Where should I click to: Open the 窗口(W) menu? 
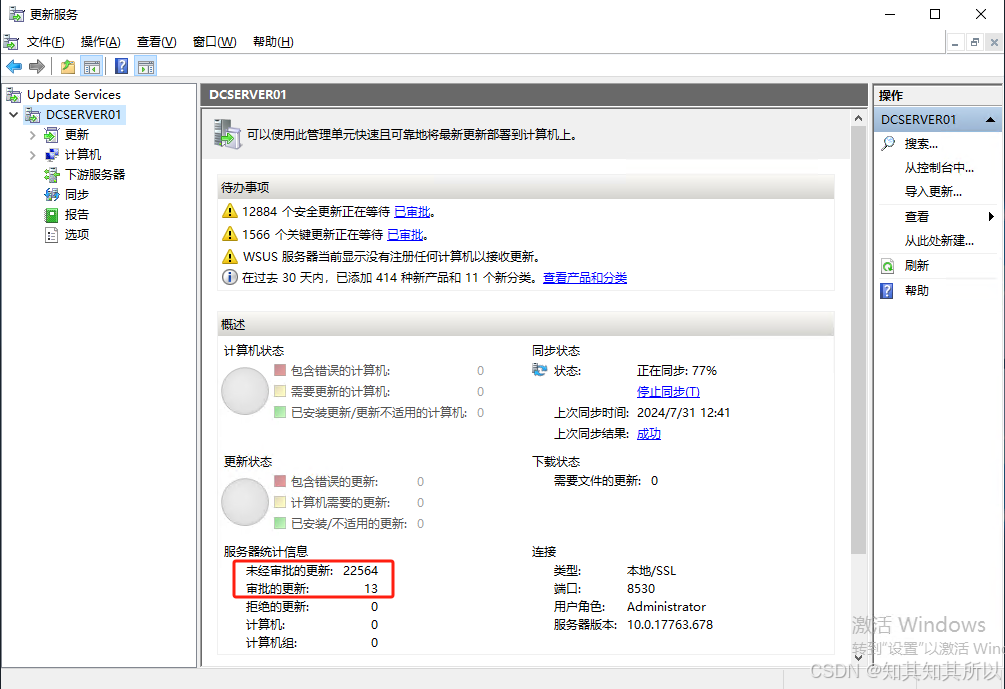click(215, 42)
